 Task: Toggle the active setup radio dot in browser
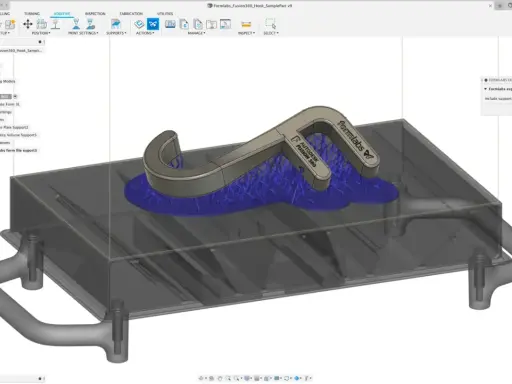[x=15, y=96]
